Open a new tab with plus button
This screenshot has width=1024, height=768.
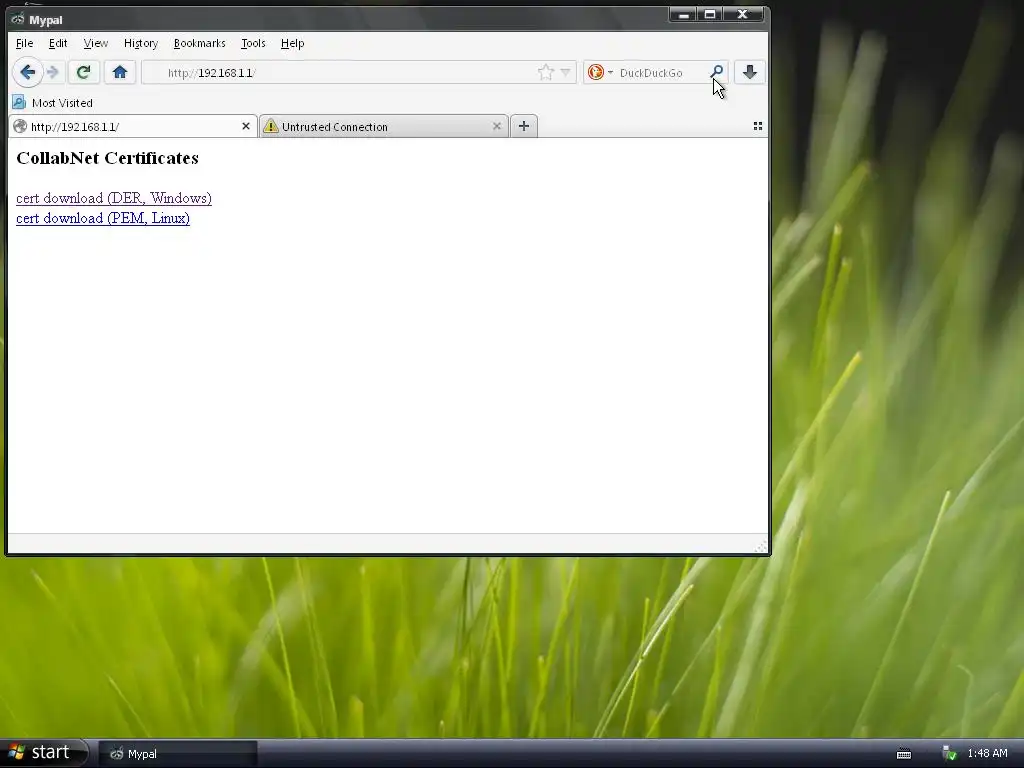coord(524,126)
